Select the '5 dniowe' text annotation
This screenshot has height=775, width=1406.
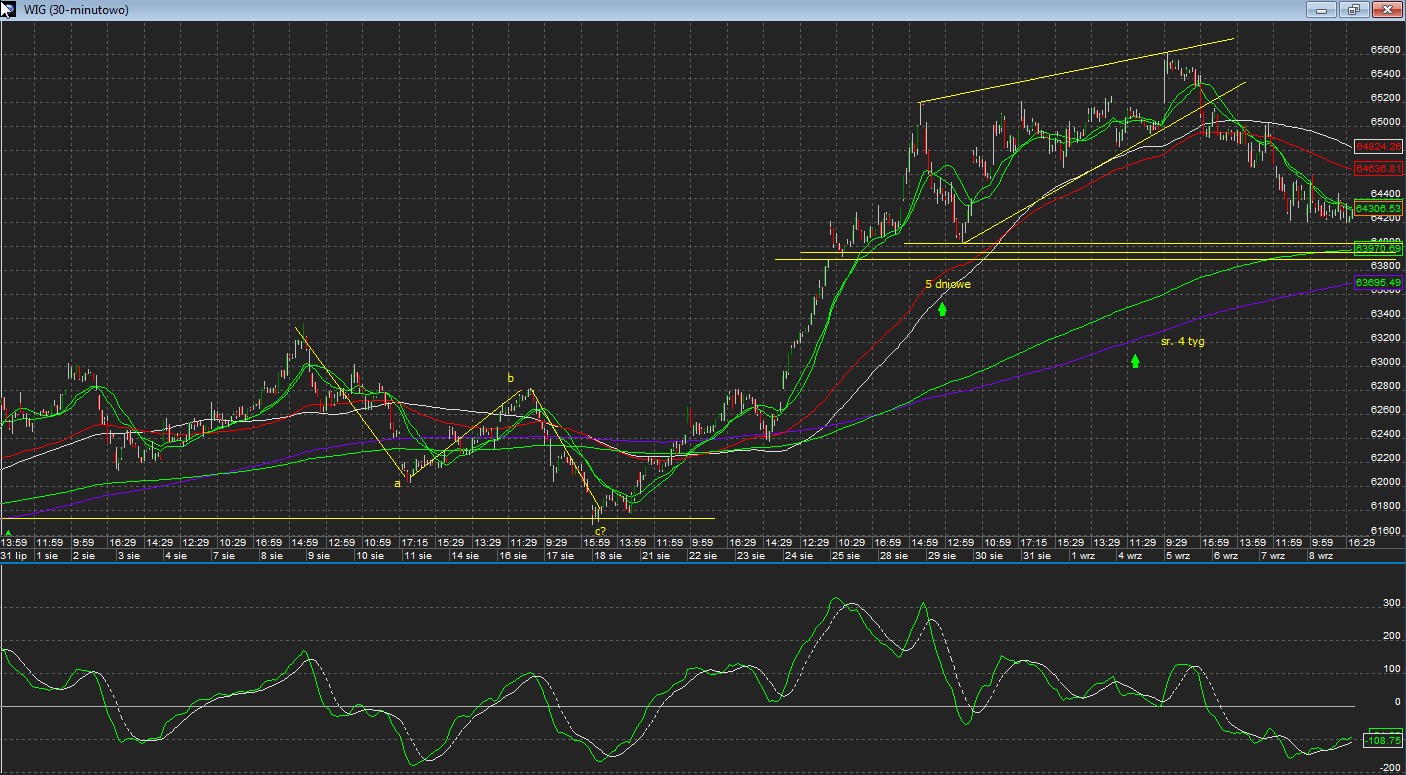click(x=947, y=284)
